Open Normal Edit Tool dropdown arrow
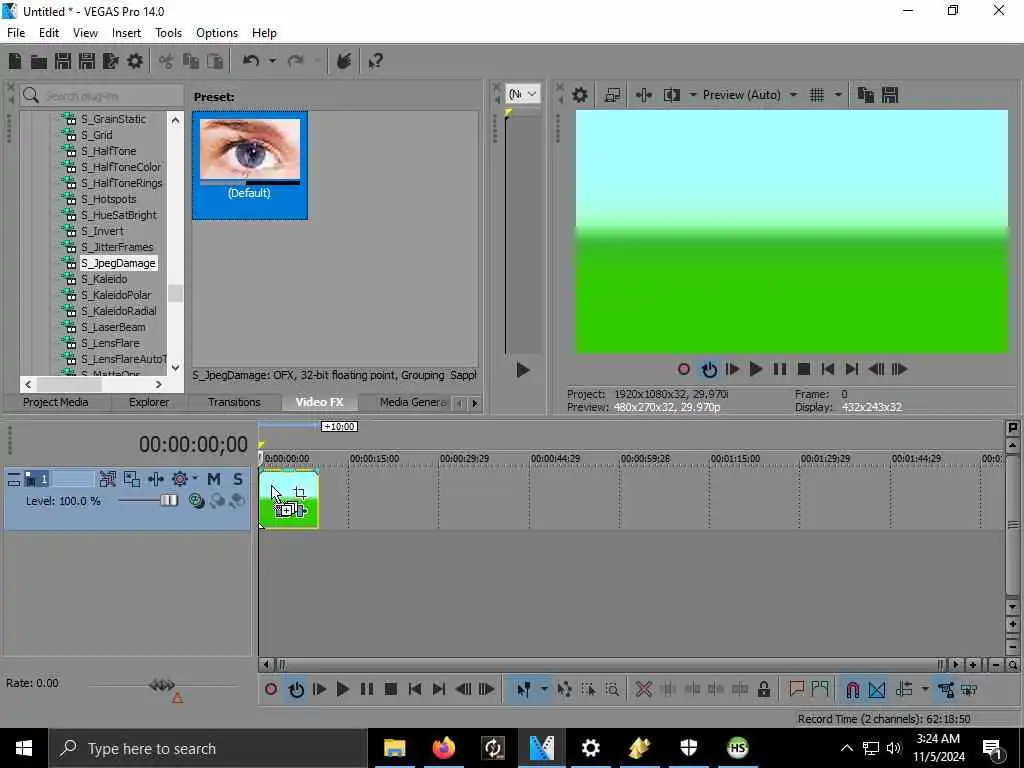Image resolution: width=1024 pixels, height=768 pixels. (x=543, y=689)
